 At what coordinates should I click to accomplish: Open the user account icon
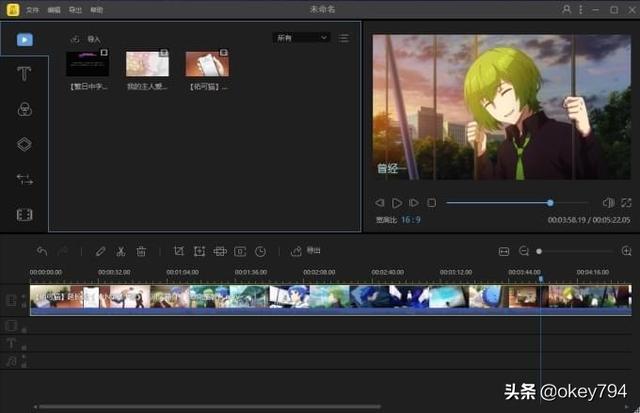click(x=567, y=9)
